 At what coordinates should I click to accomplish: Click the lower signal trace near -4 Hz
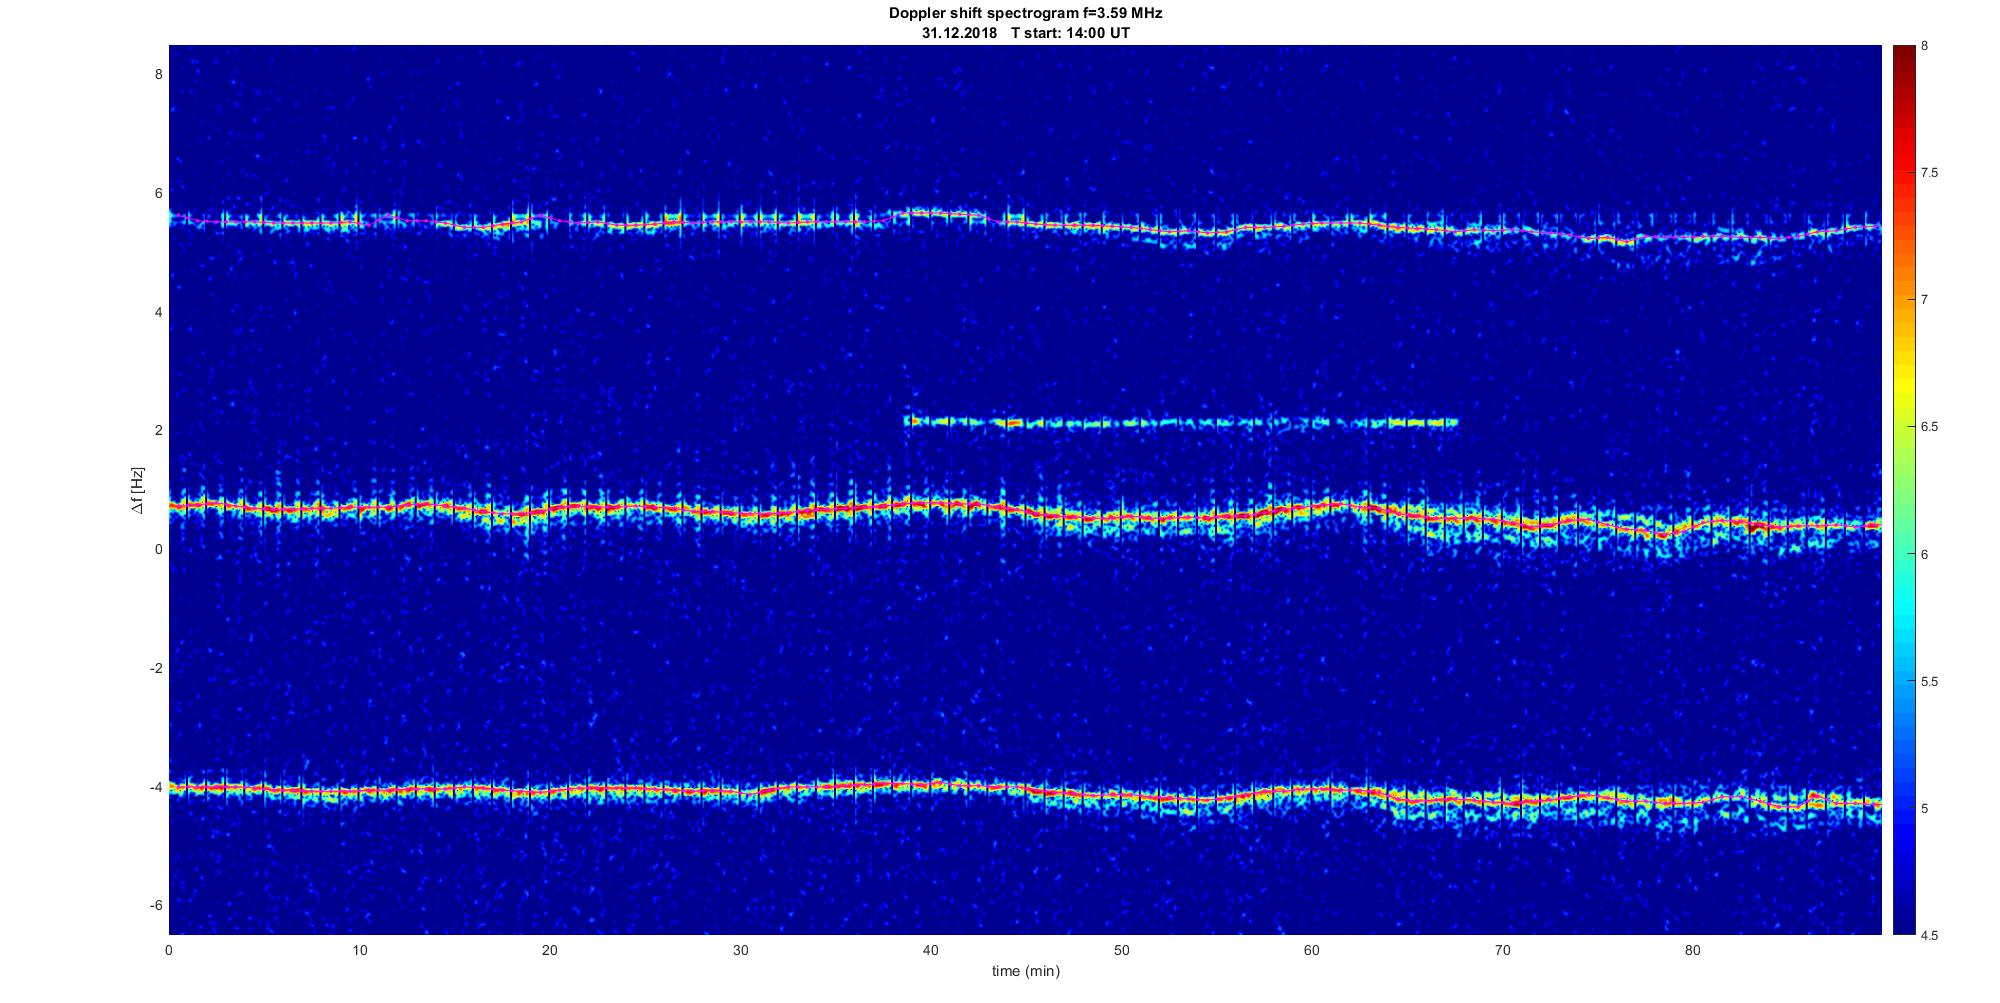[x=1025, y=795]
